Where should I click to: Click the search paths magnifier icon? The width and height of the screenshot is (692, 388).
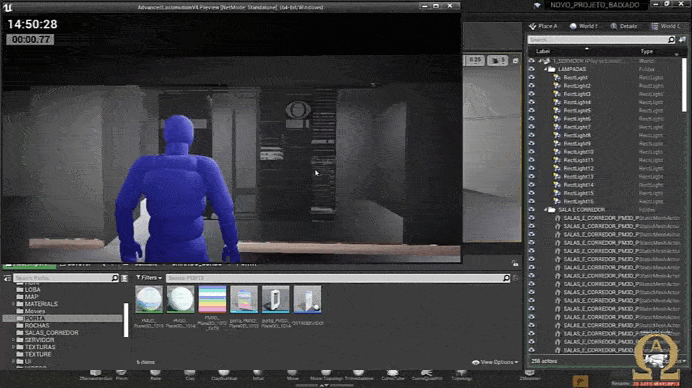tap(115, 278)
